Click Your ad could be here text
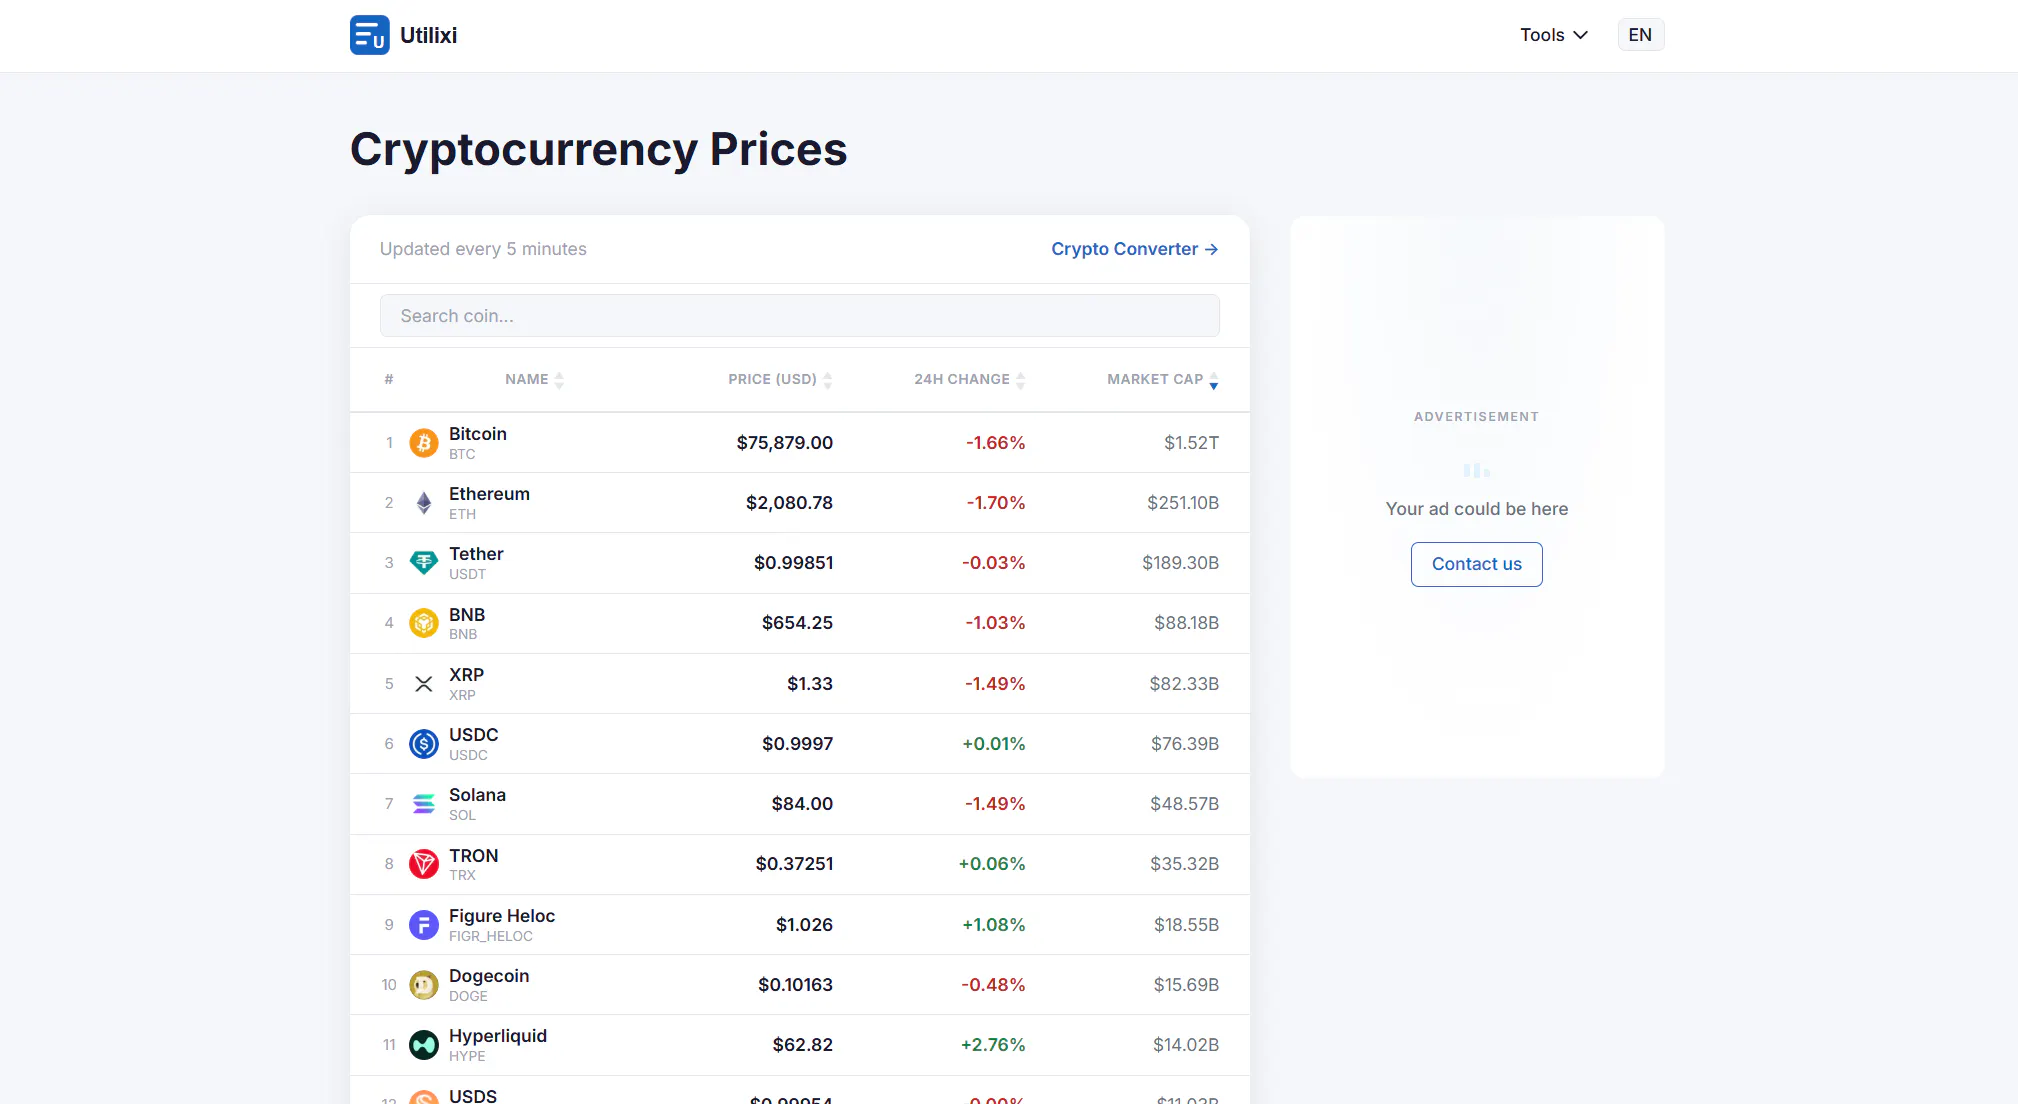This screenshot has height=1104, width=2018. [x=1476, y=509]
